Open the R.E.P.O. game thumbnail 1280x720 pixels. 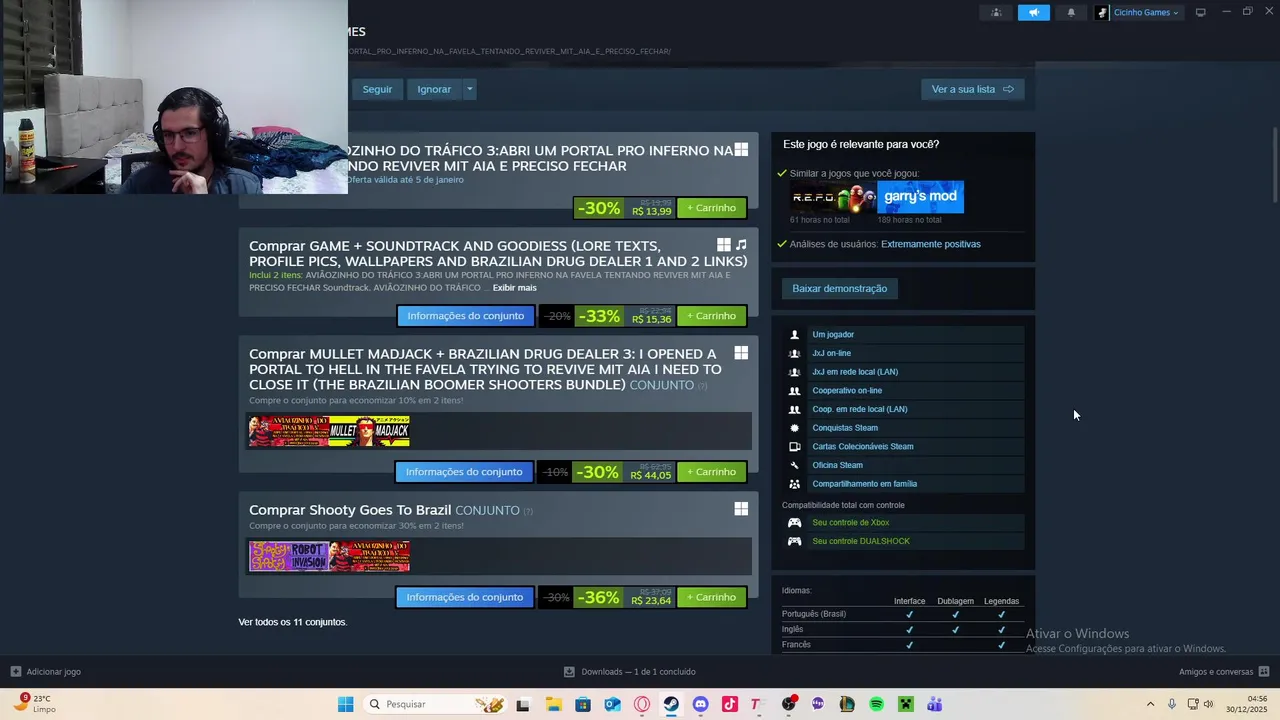point(833,197)
